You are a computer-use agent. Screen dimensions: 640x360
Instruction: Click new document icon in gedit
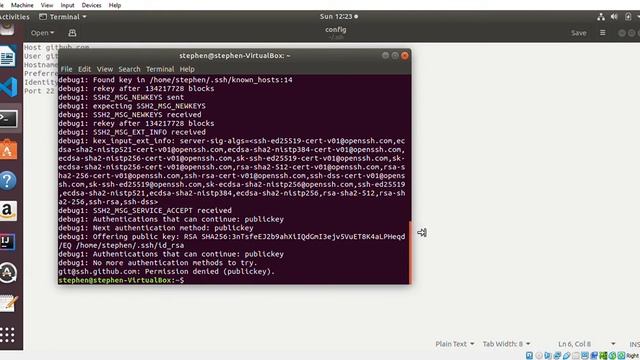point(72,33)
